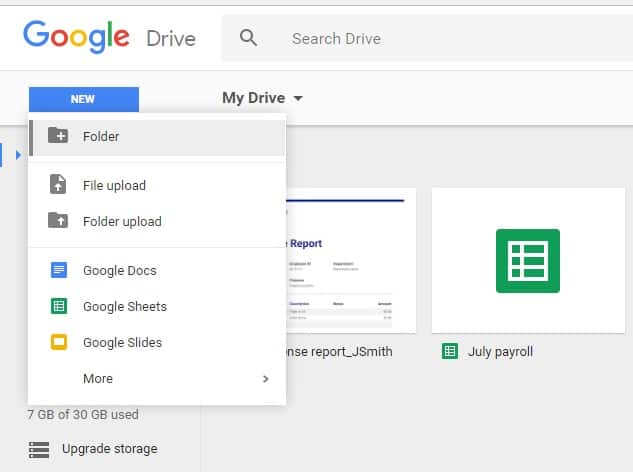Click the Folder upload icon
The image size is (633, 472).
pyautogui.click(x=59, y=221)
